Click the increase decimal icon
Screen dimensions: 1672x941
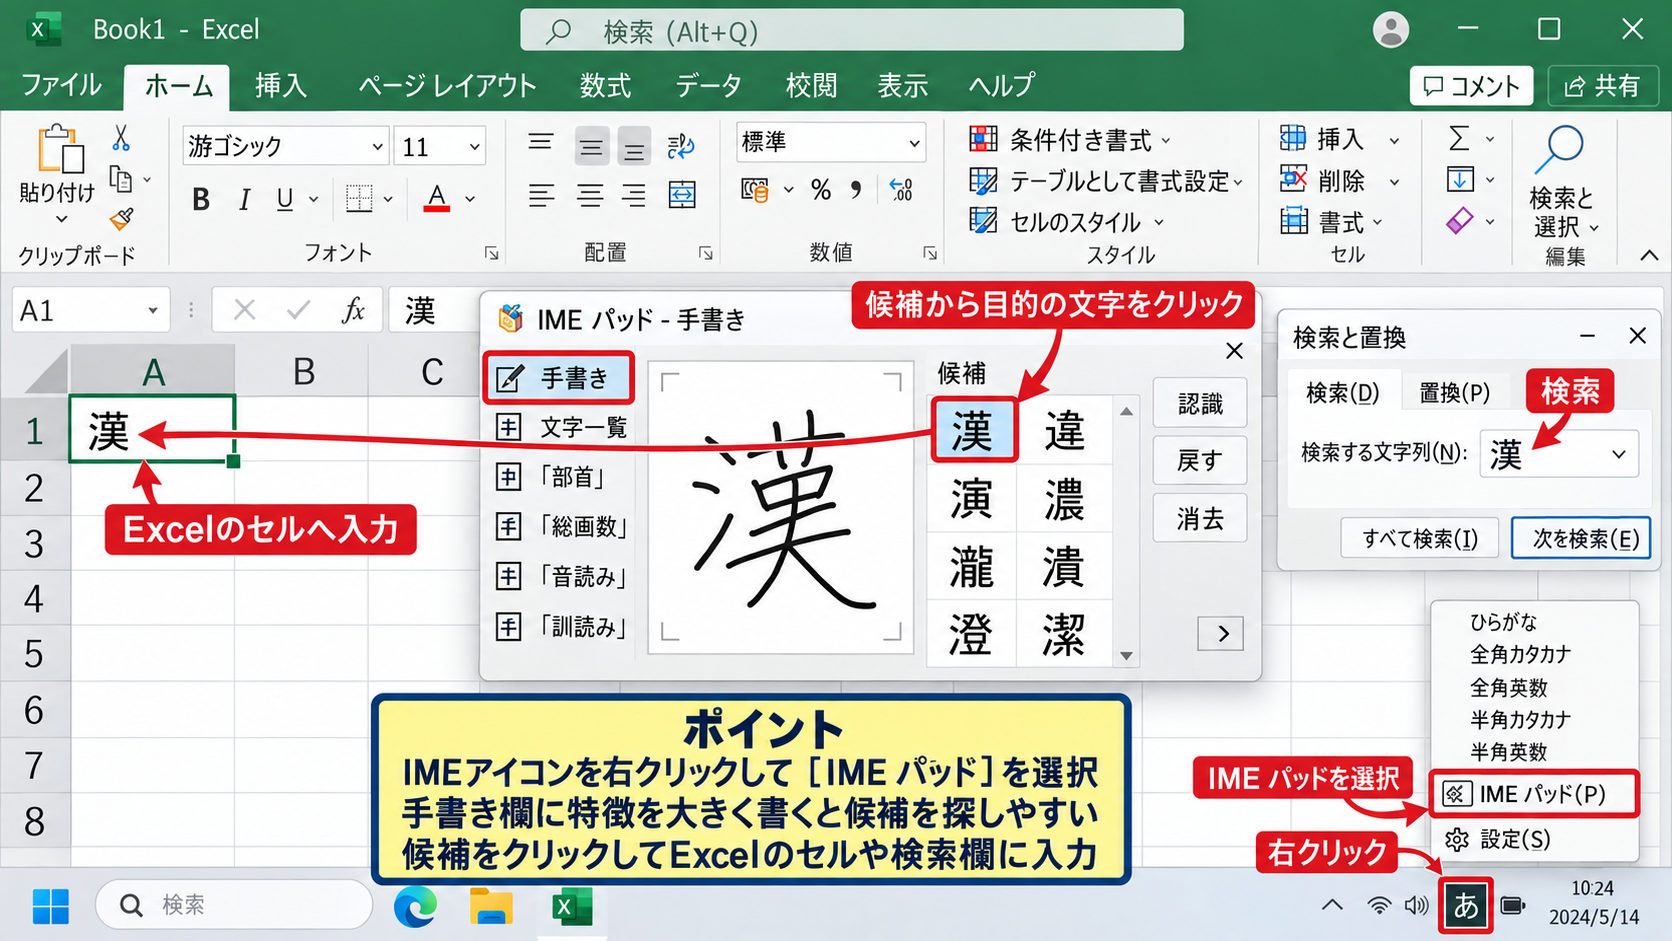901,189
